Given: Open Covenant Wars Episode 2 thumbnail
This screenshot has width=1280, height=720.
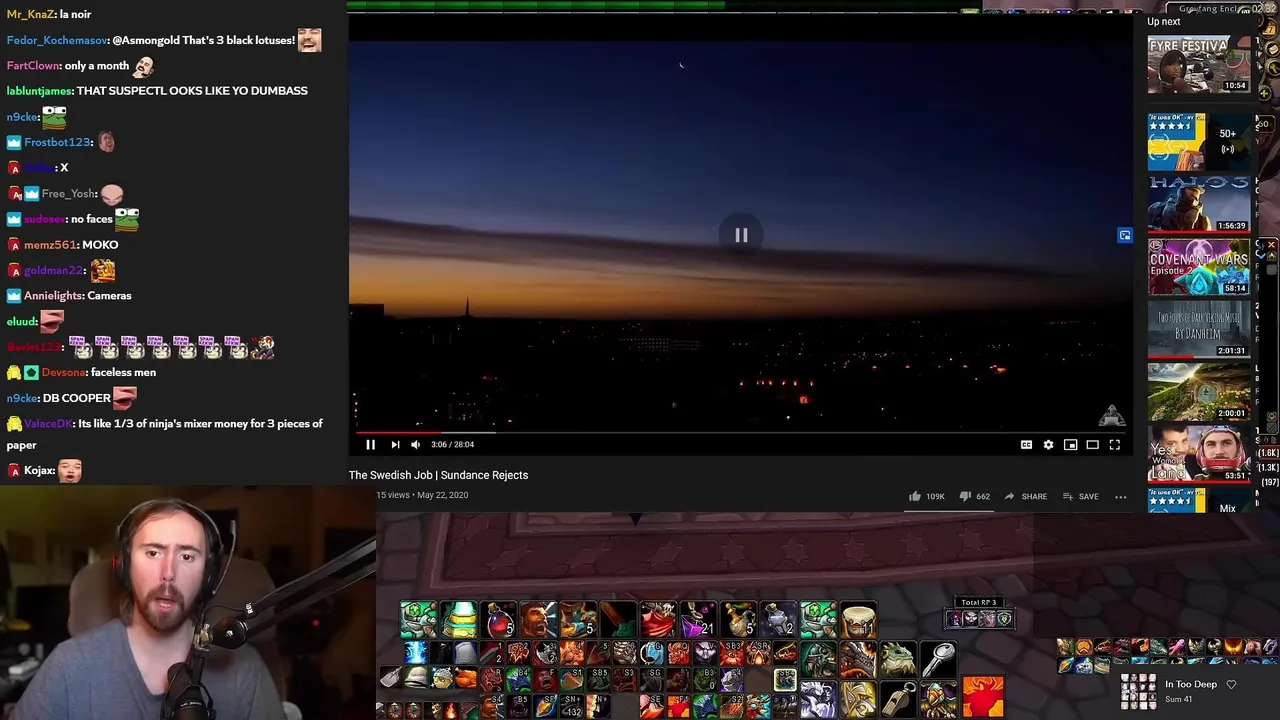Looking at the screenshot, I should coord(1198,267).
